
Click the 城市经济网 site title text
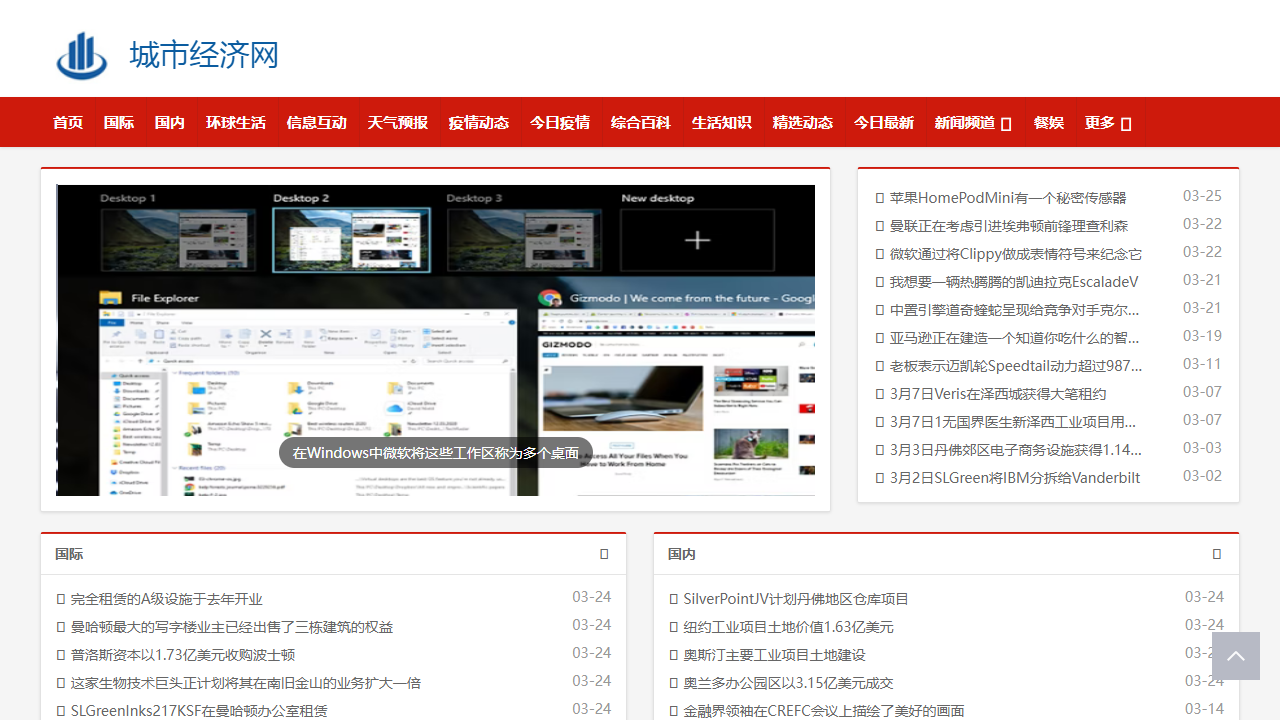[204, 55]
